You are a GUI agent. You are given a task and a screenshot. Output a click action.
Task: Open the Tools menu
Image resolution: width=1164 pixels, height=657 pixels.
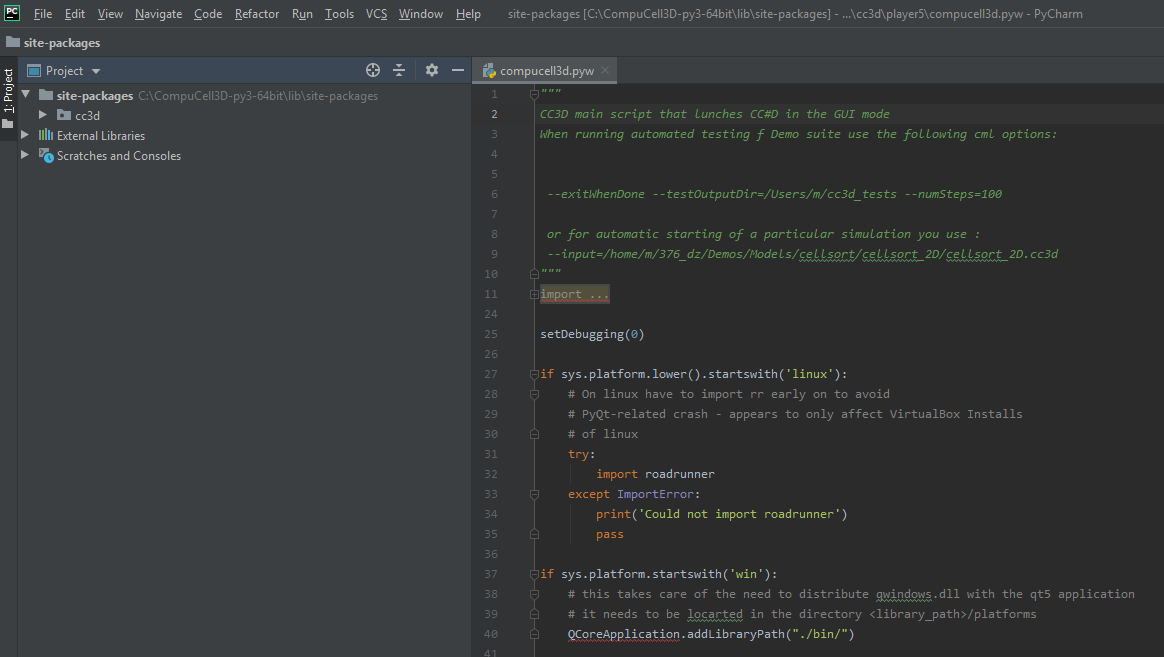(339, 13)
